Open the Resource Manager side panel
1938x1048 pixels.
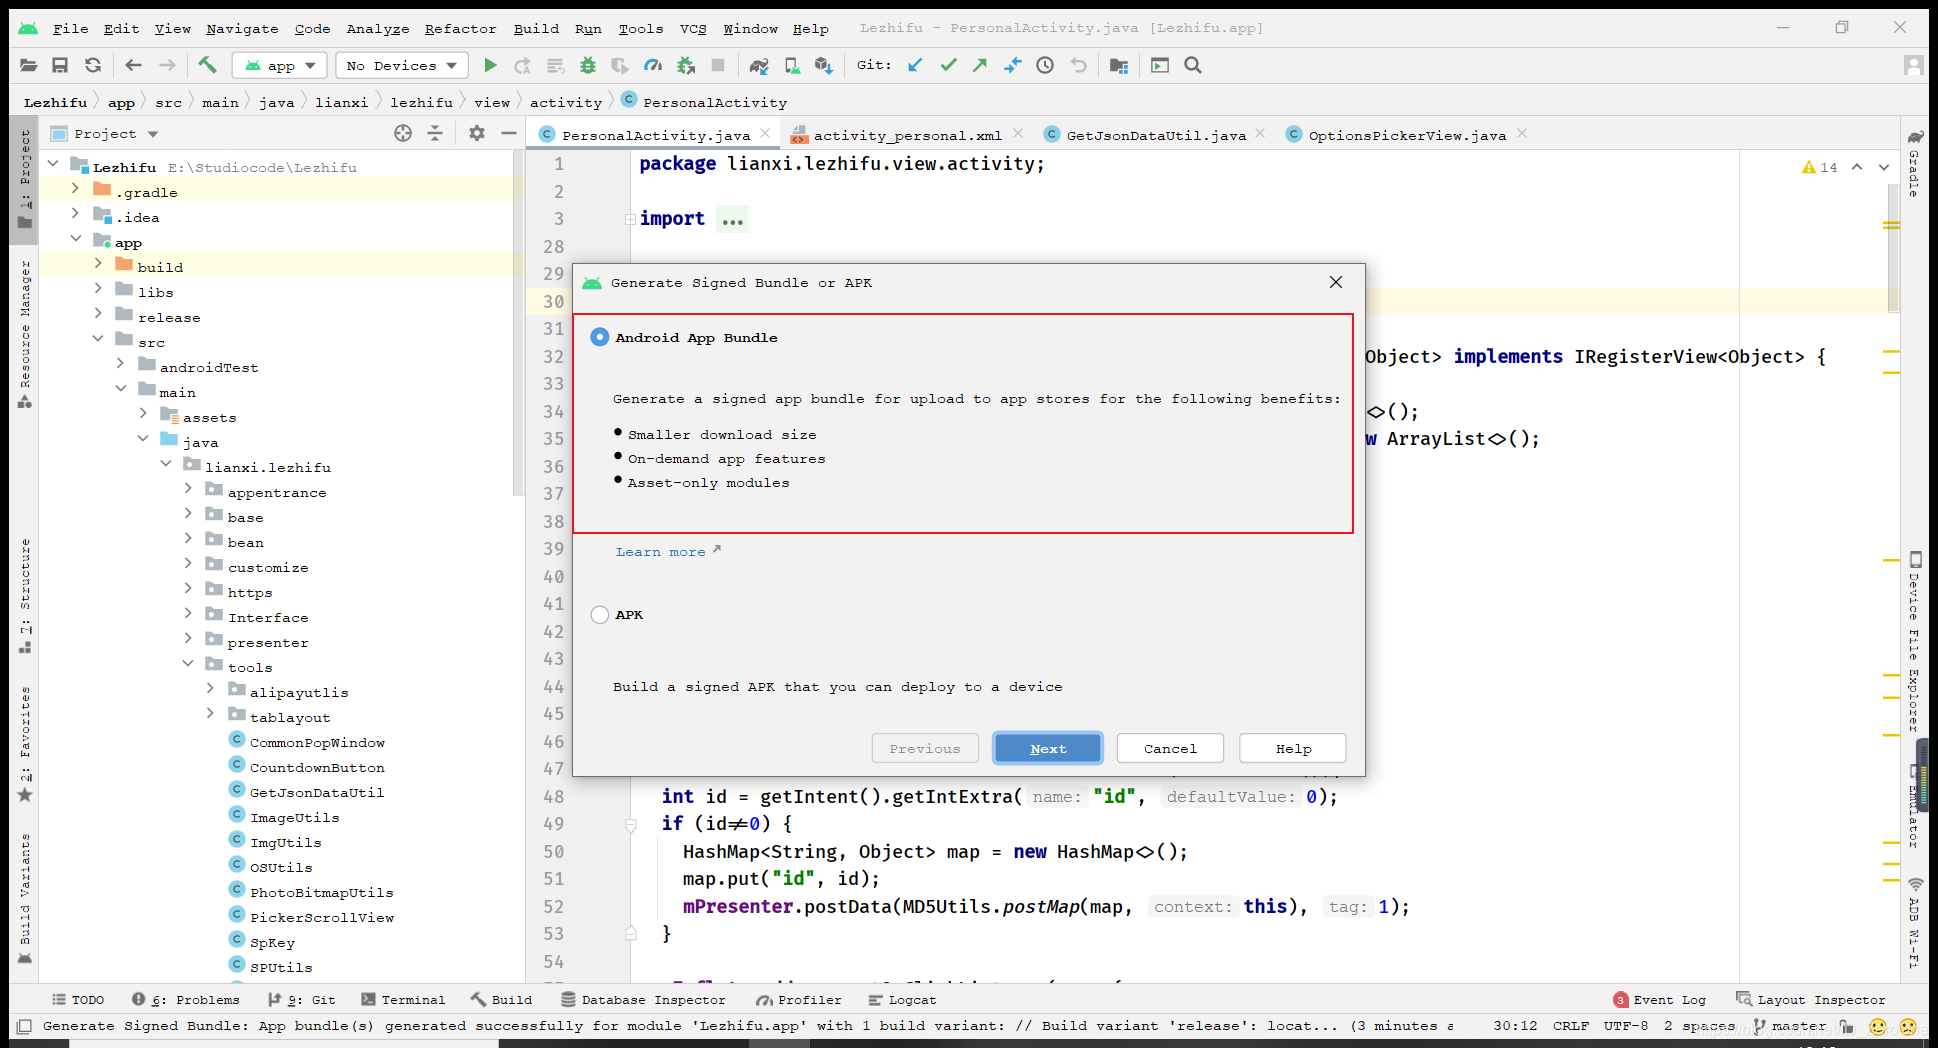tap(25, 335)
